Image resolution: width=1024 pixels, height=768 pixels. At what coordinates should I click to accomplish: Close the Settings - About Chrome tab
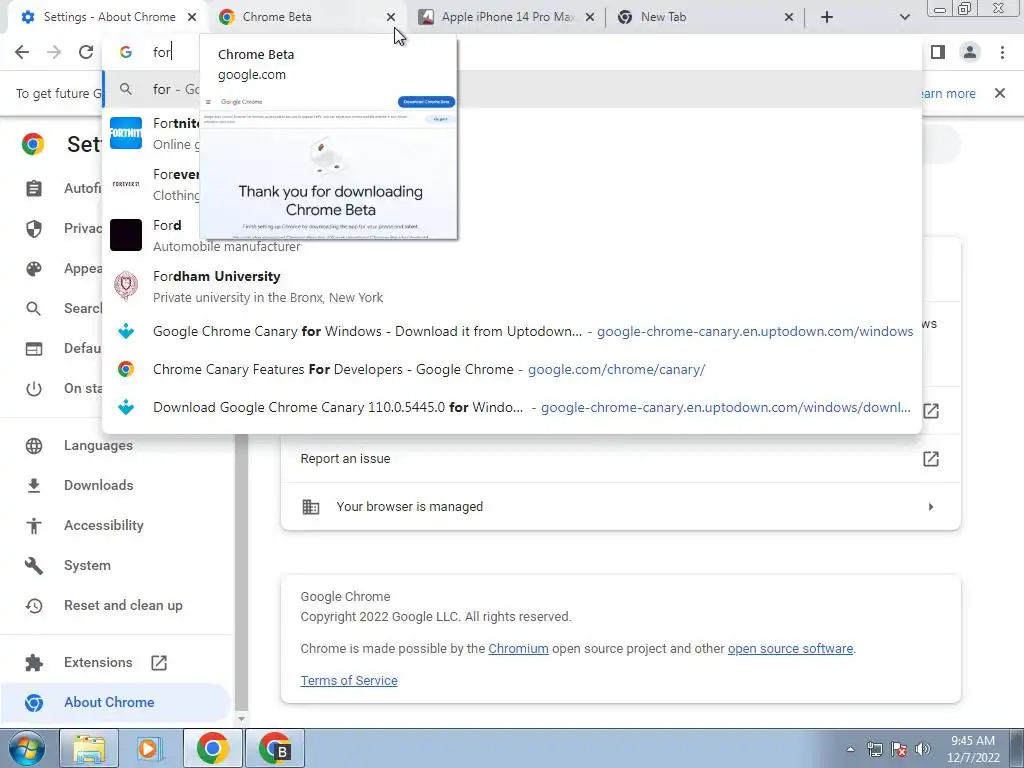[191, 17]
